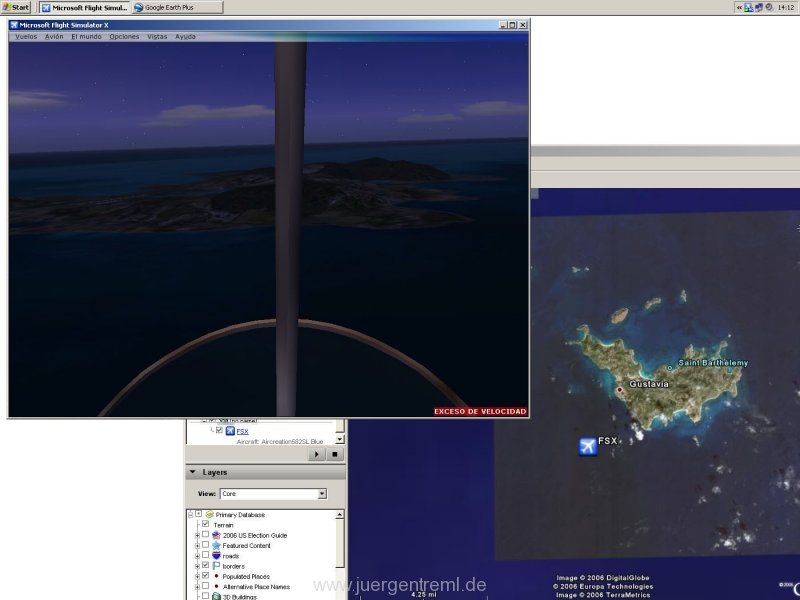Uncheck the Terrain layer checkbox

(205, 524)
